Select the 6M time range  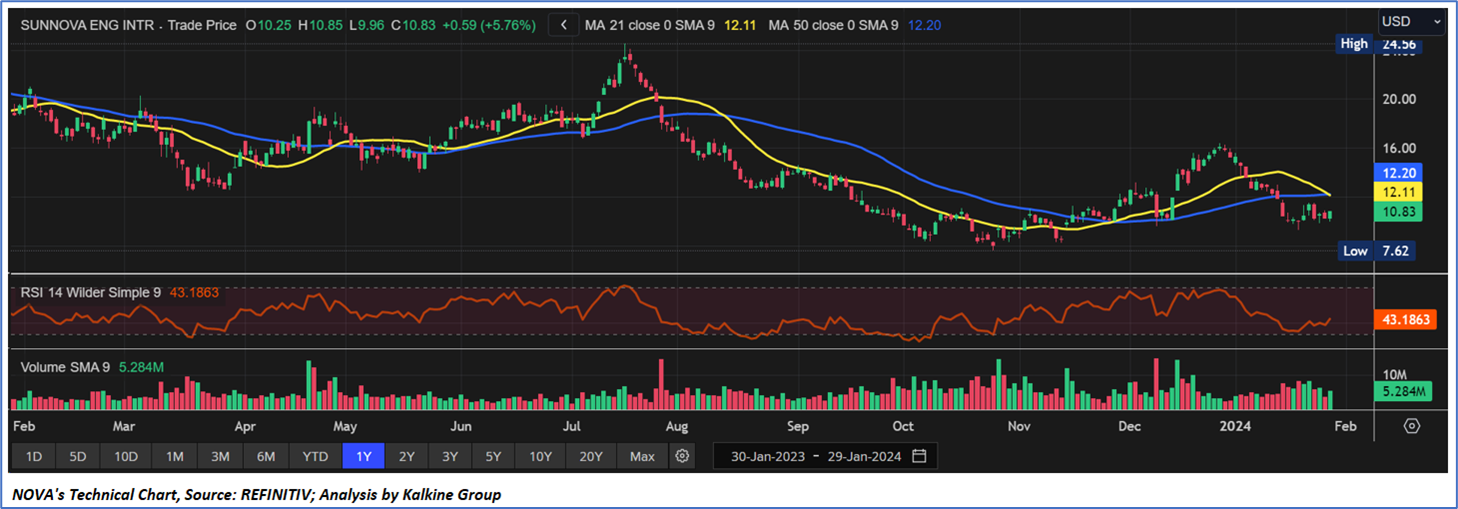(266, 456)
